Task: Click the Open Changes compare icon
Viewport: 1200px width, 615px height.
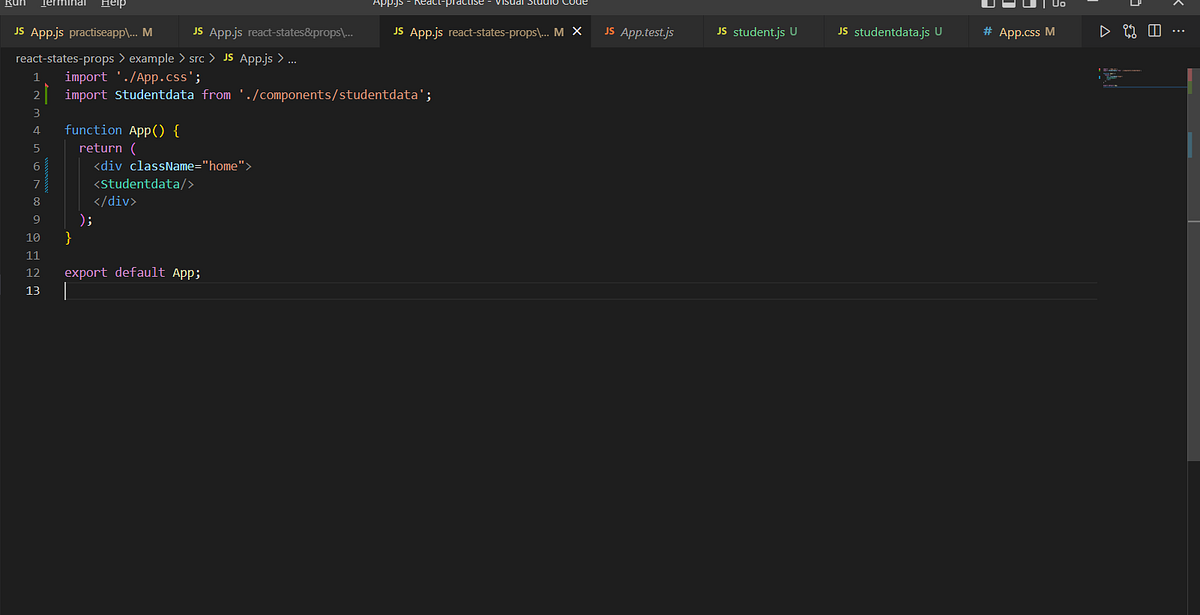Action: coord(1129,31)
